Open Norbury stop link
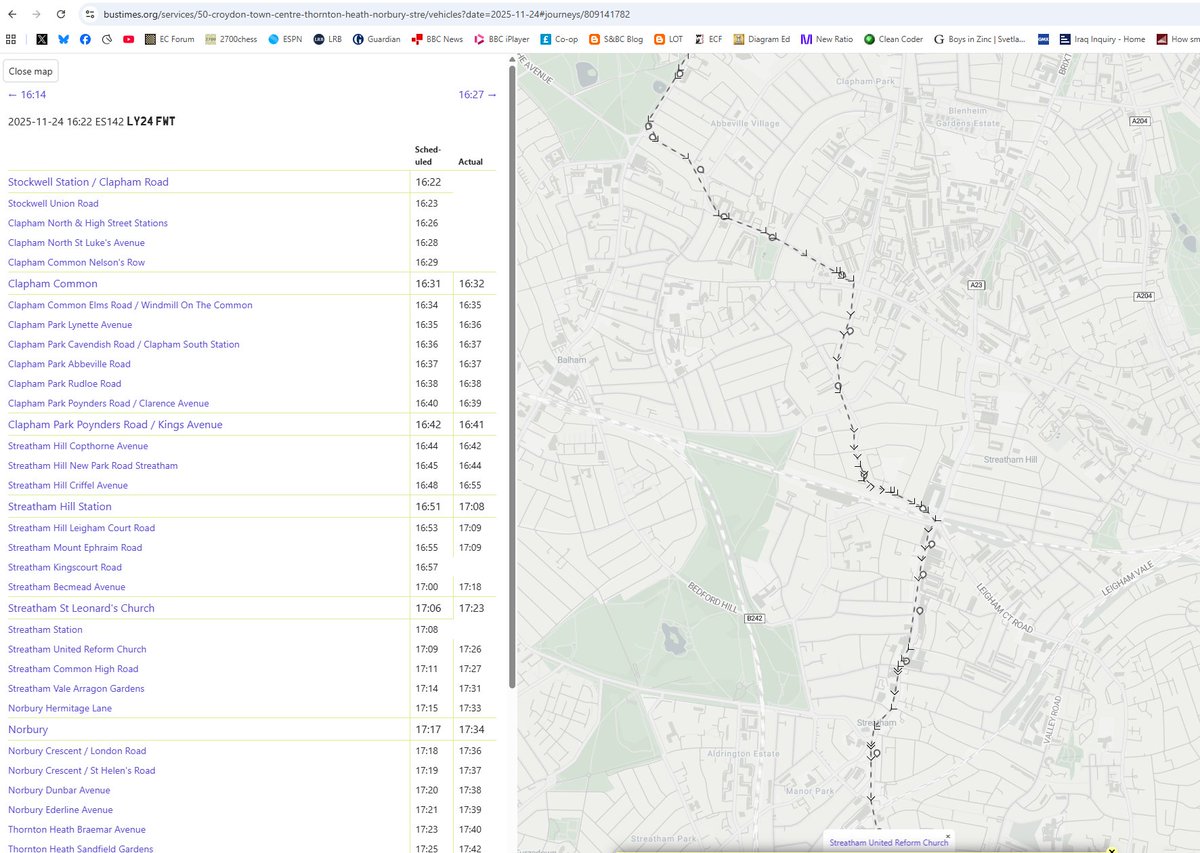Viewport: 1200px width, 853px height. pyautogui.click(x=28, y=730)
